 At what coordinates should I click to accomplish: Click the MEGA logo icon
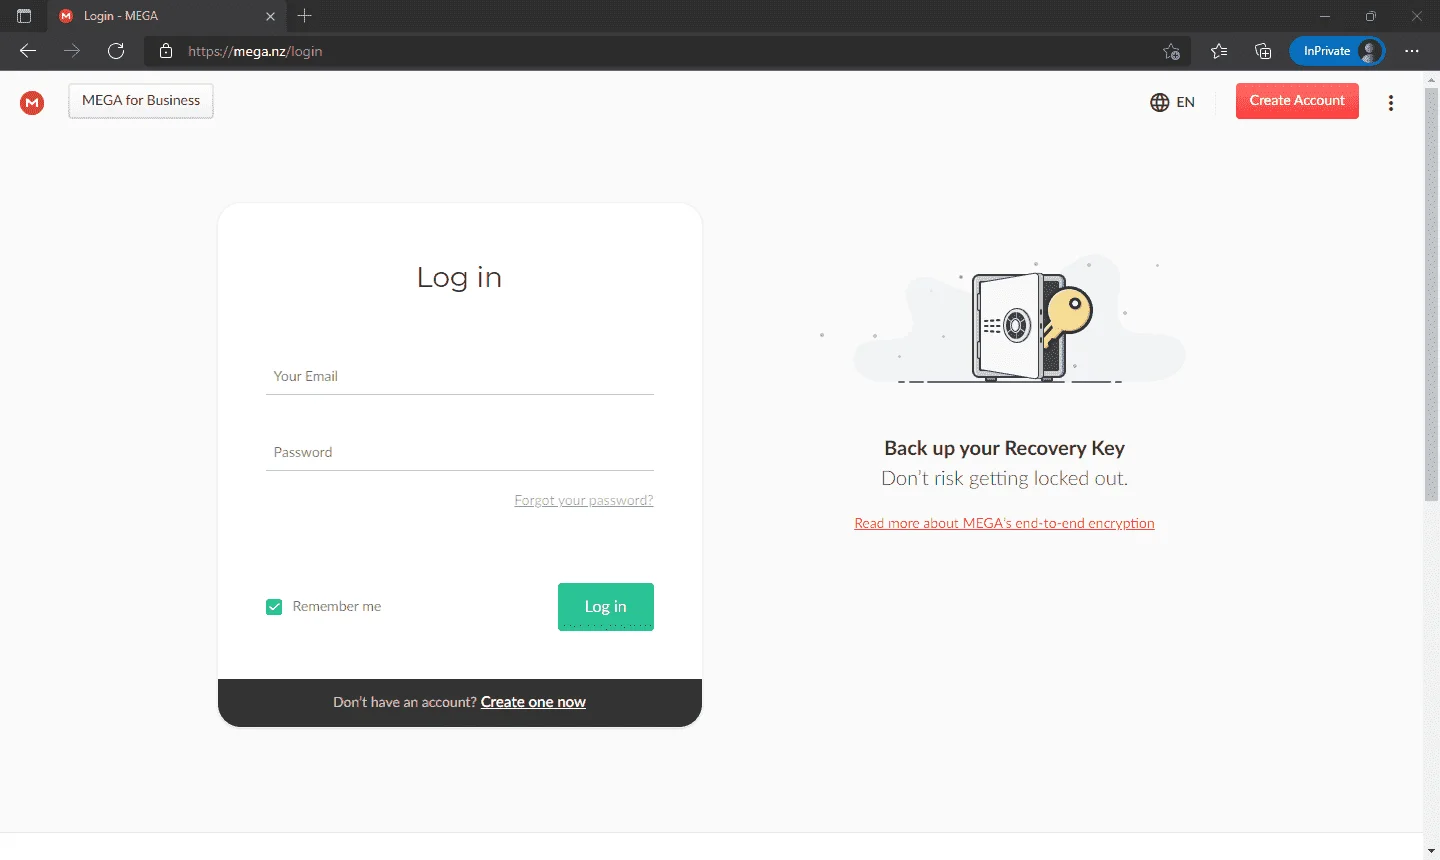32,102
